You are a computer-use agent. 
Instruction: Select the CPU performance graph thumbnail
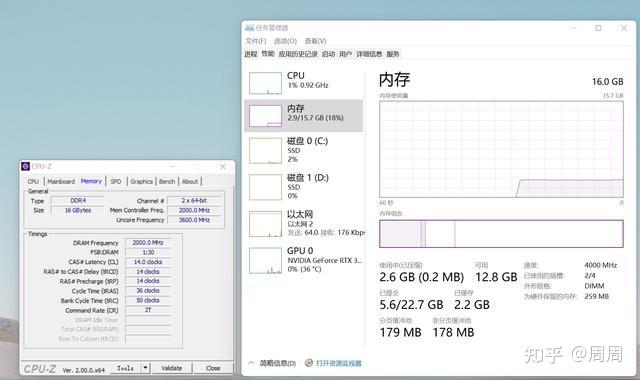pyautogui.click(x=265, y=83)
